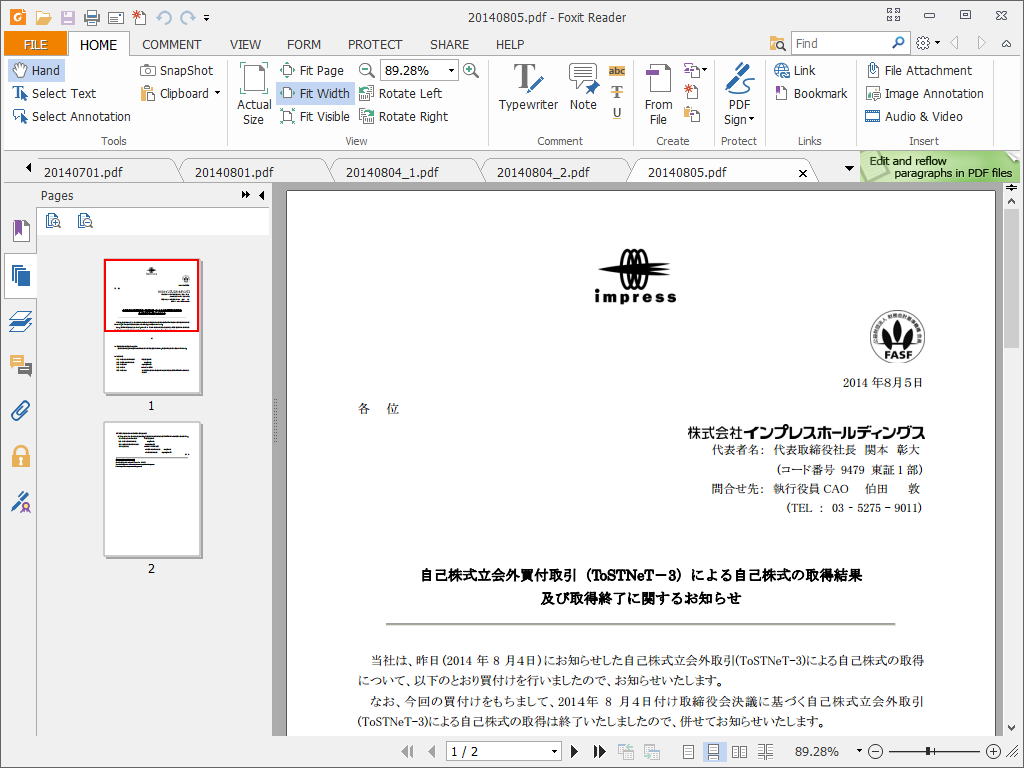Zoom out with the ribbon magnifier minus

(x=367, y=71)
